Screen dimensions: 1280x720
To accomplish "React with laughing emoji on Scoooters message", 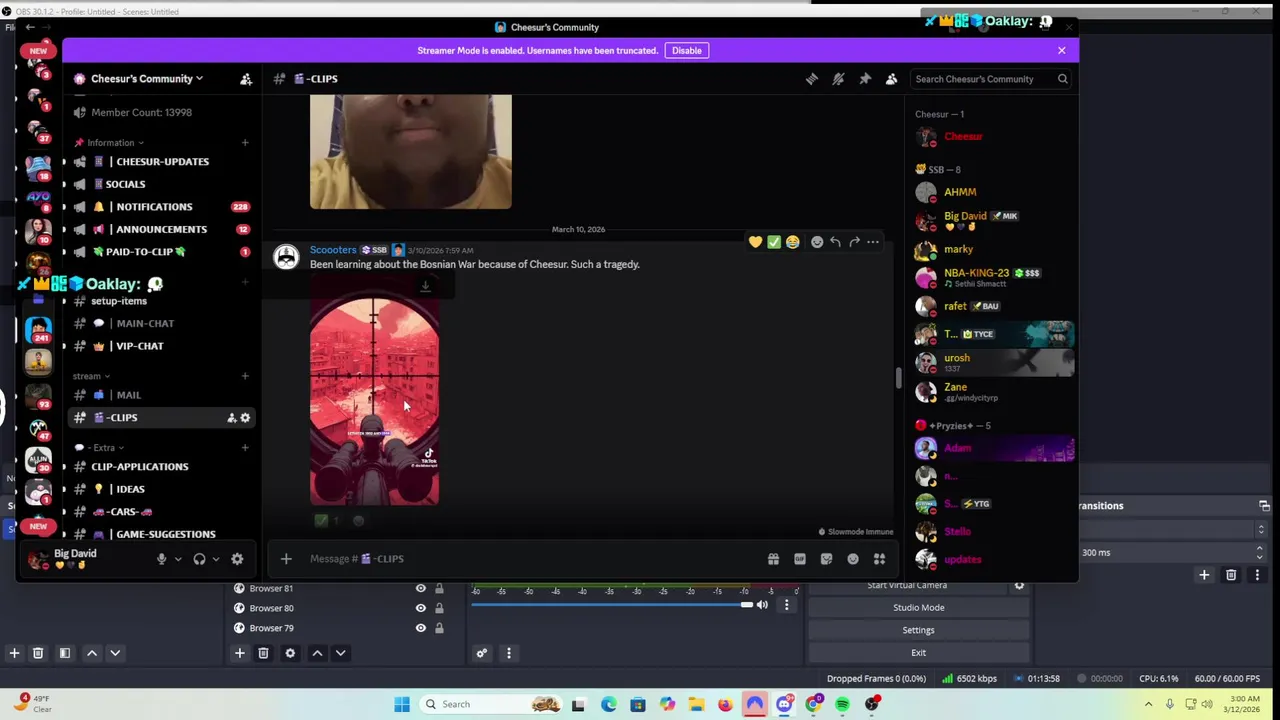I will pyautogui.click(x=793, y=242).
